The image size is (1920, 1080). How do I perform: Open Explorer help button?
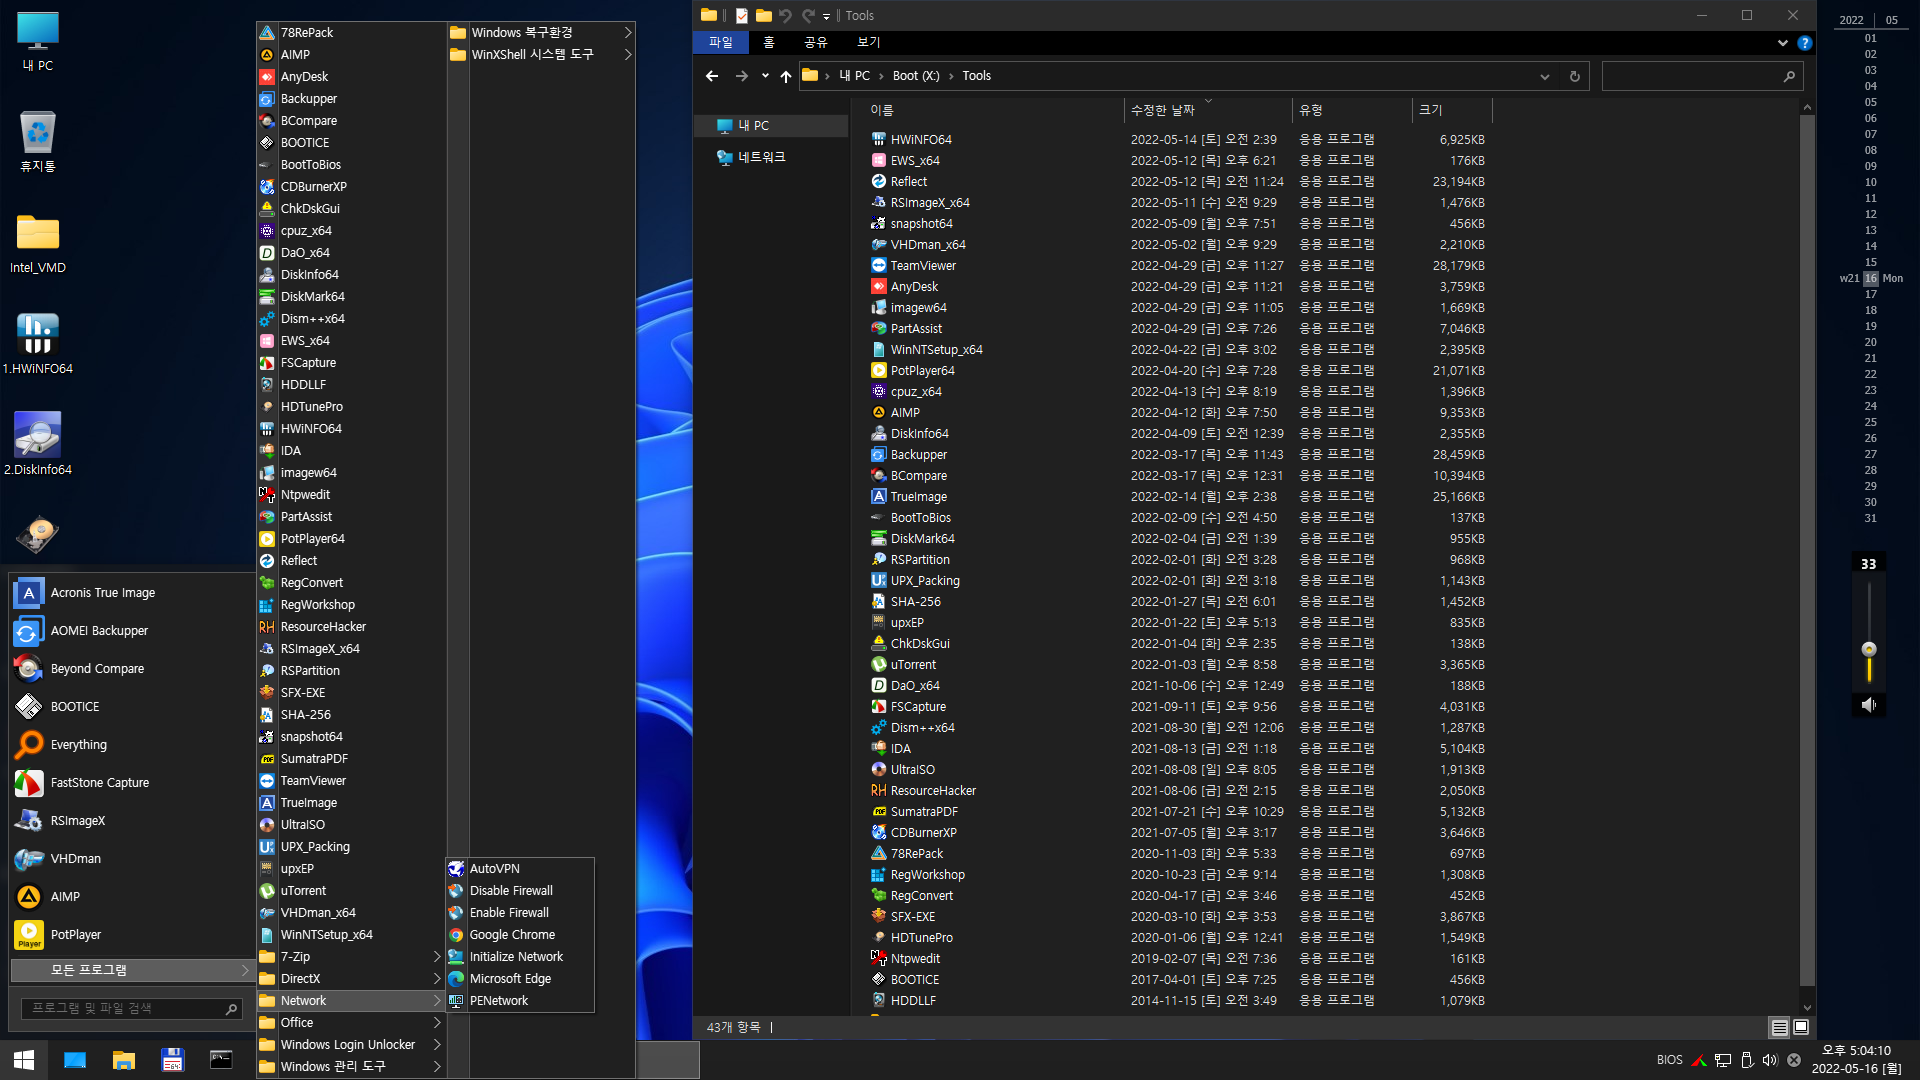click(x=1805, y=43)
